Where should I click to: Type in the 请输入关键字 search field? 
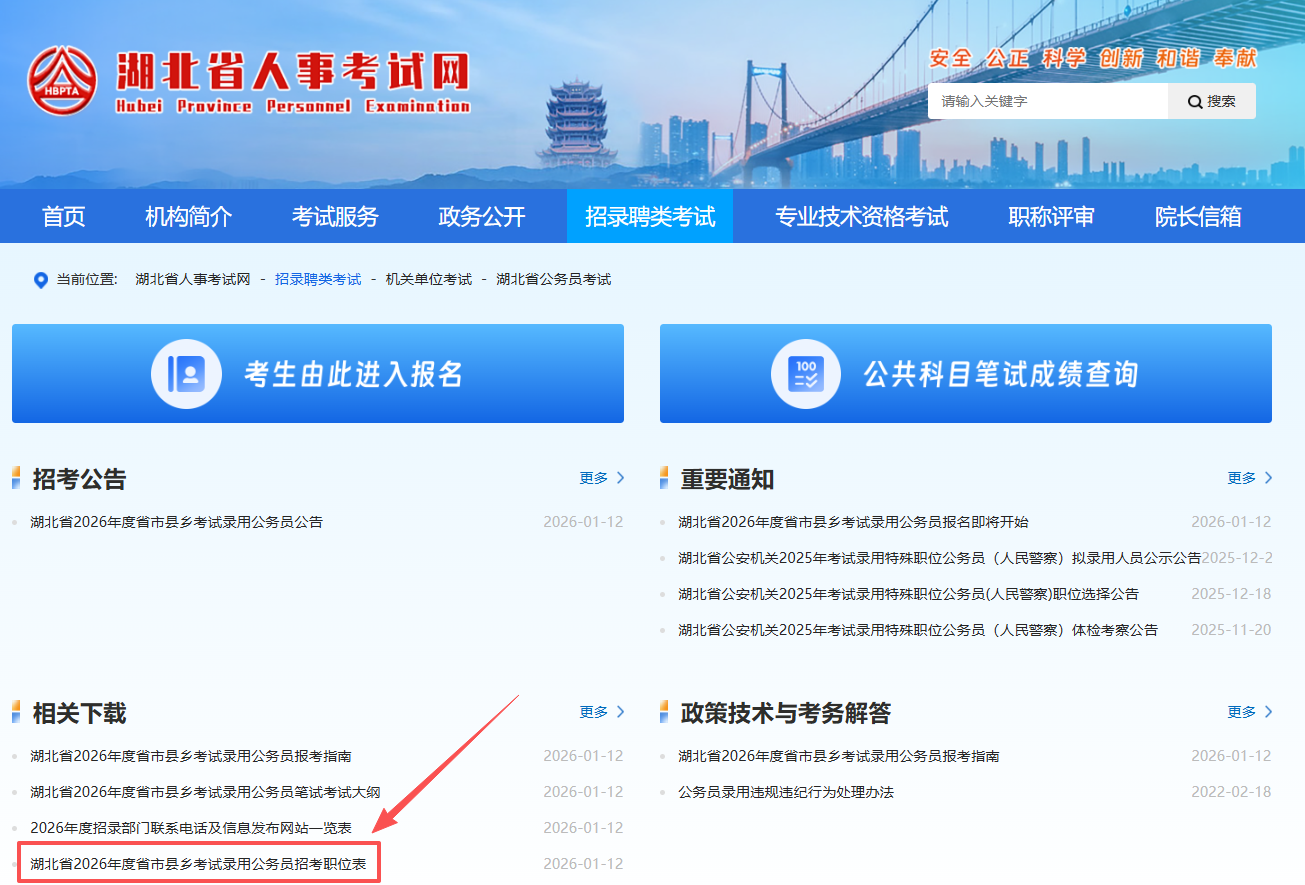pos(1047,101)
